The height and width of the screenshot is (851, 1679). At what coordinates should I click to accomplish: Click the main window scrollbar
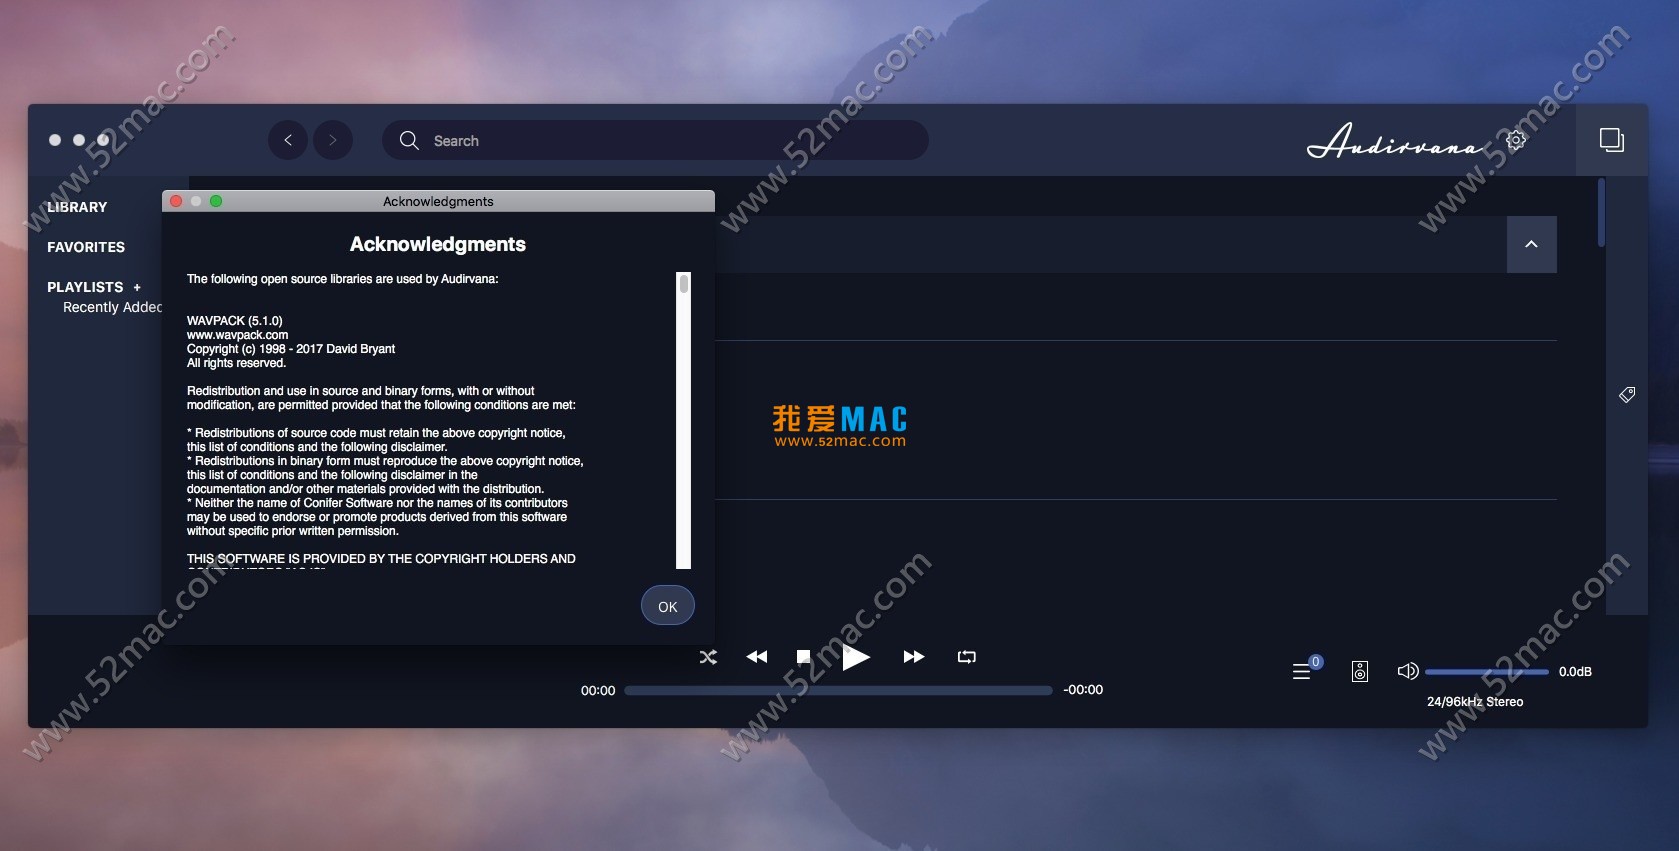[1601, 212]
